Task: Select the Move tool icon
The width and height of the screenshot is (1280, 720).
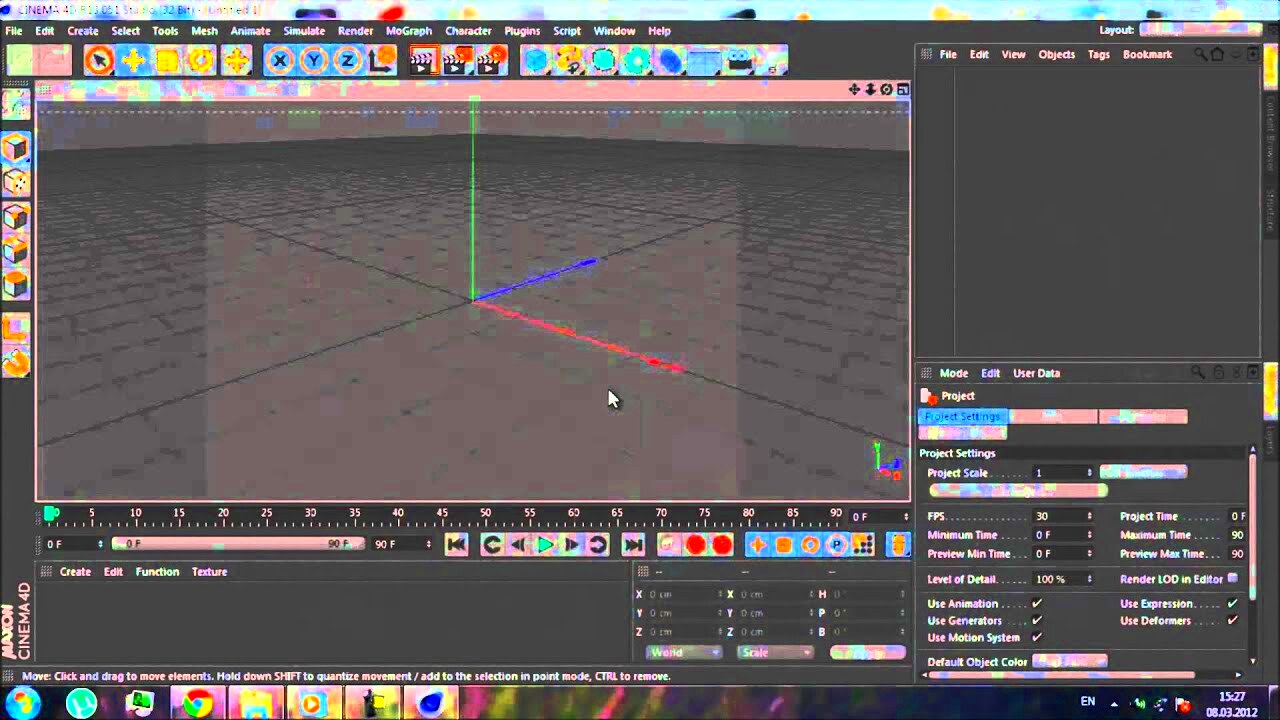Action: 132,61
